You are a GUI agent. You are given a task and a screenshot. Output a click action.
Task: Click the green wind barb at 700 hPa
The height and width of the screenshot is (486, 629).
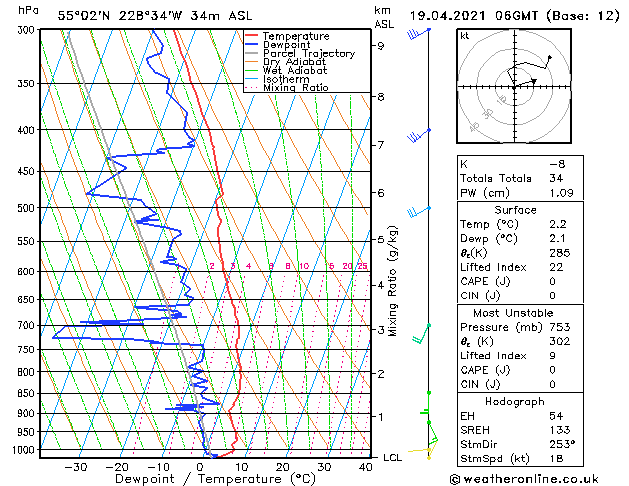421,334
